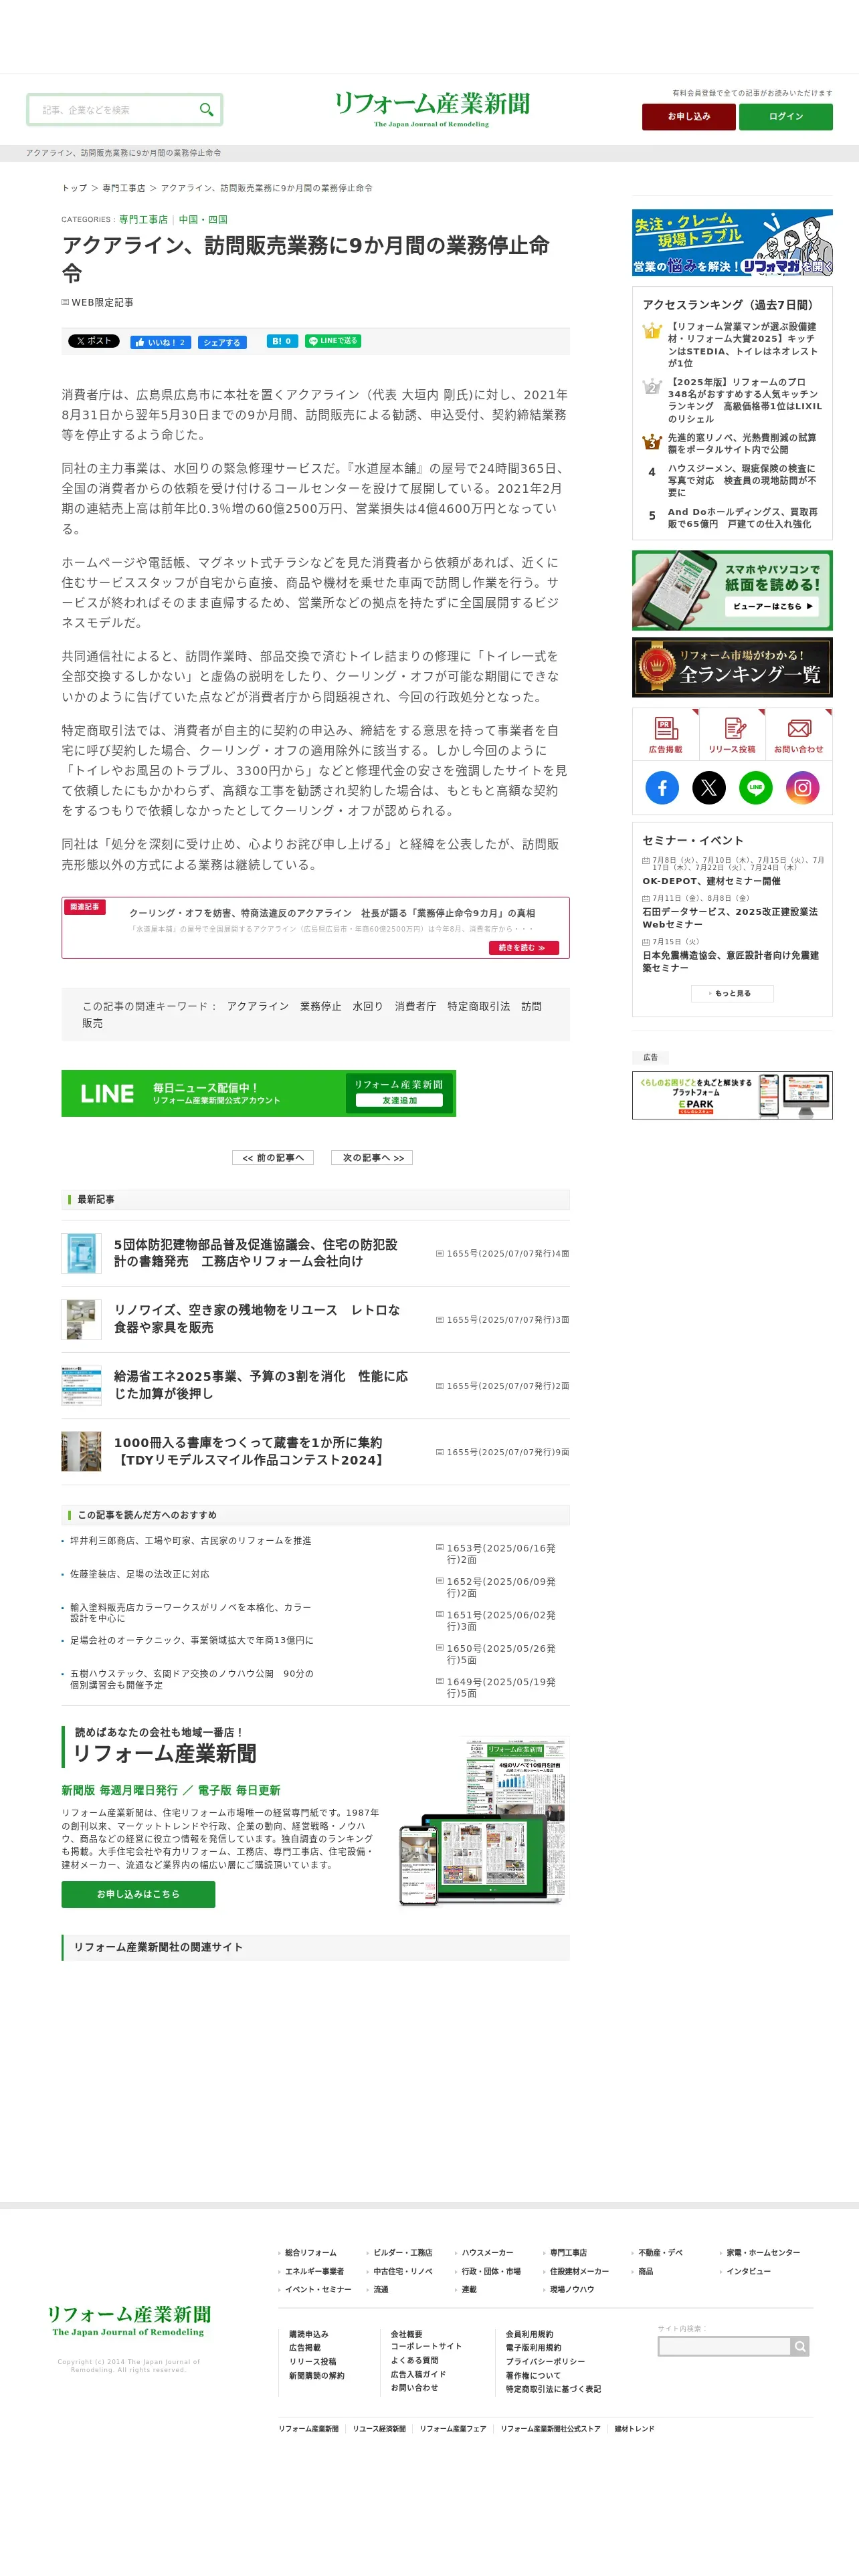Open footer 建材トレンド link
Screen dimensions: 859x2576
[x=634, y=2428]
